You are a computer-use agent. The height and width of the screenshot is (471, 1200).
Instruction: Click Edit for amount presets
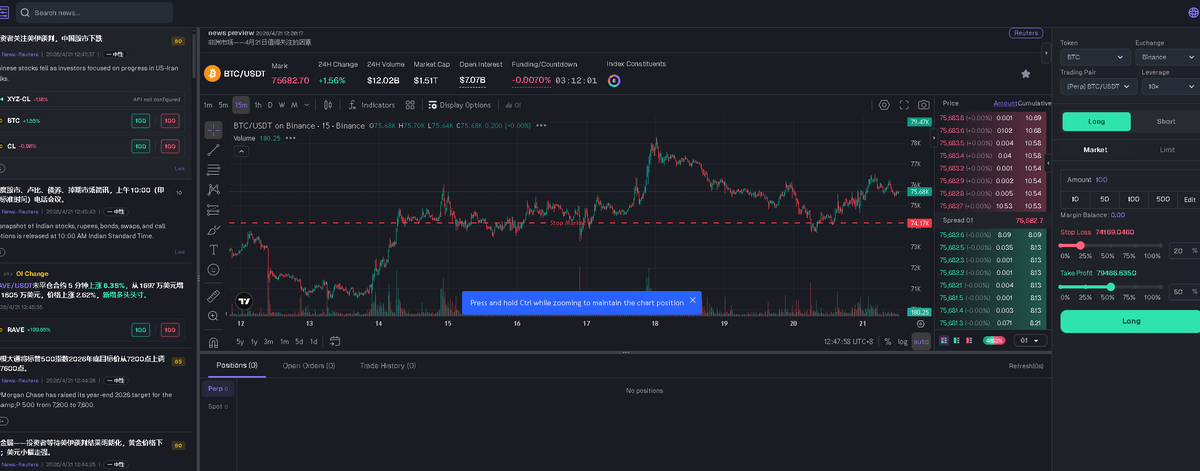click(x=1189, y=199)
